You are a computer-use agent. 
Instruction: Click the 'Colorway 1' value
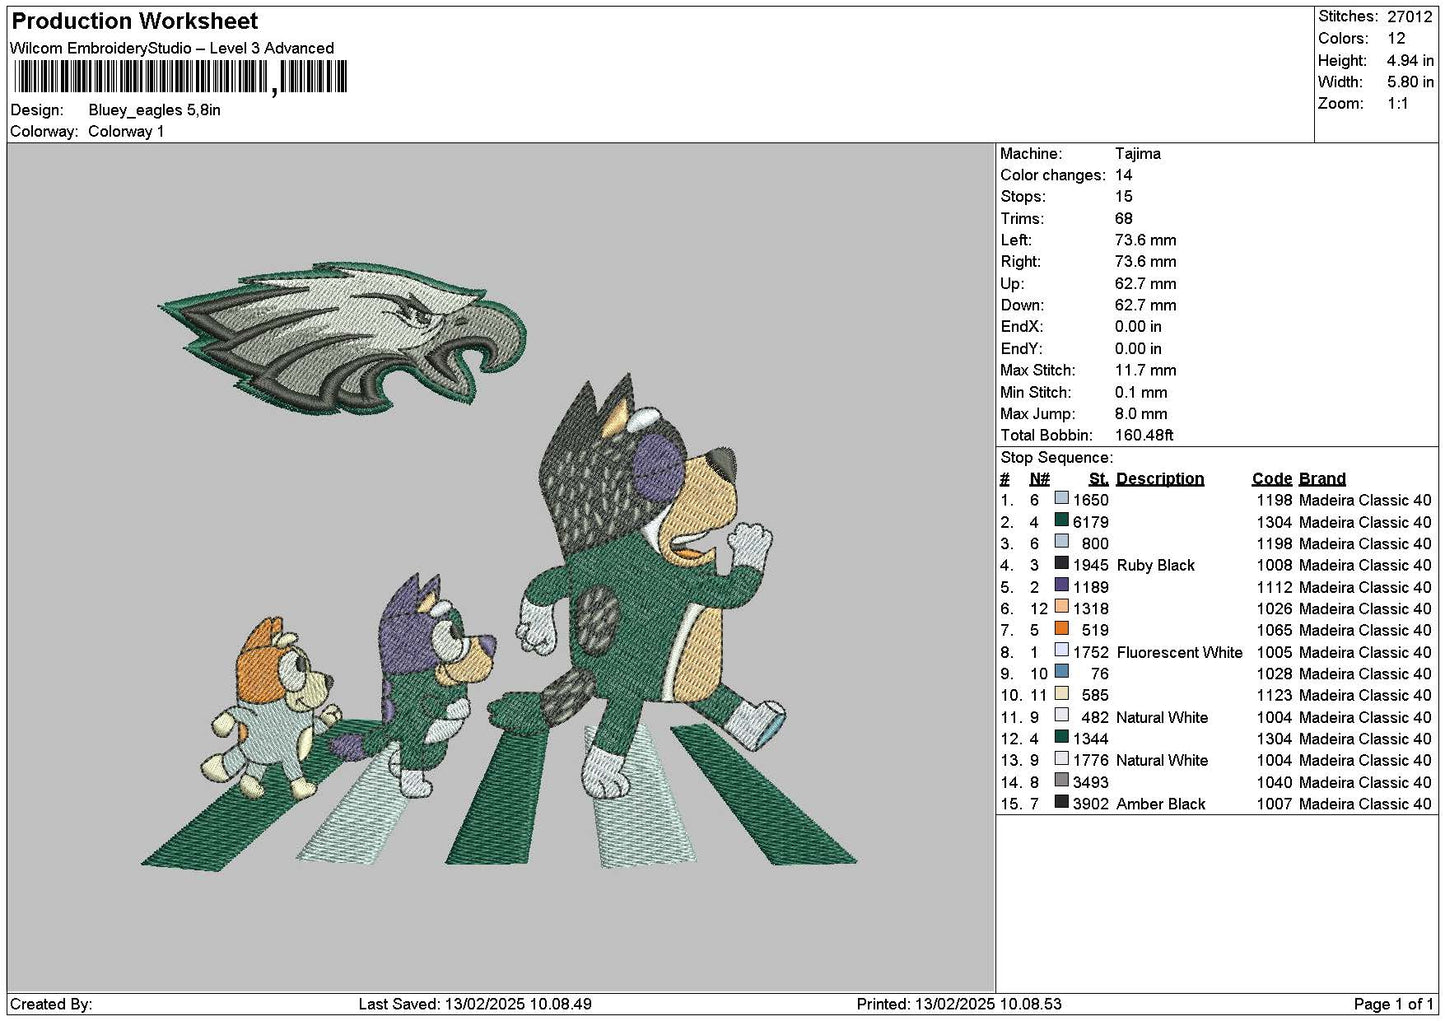126,132
